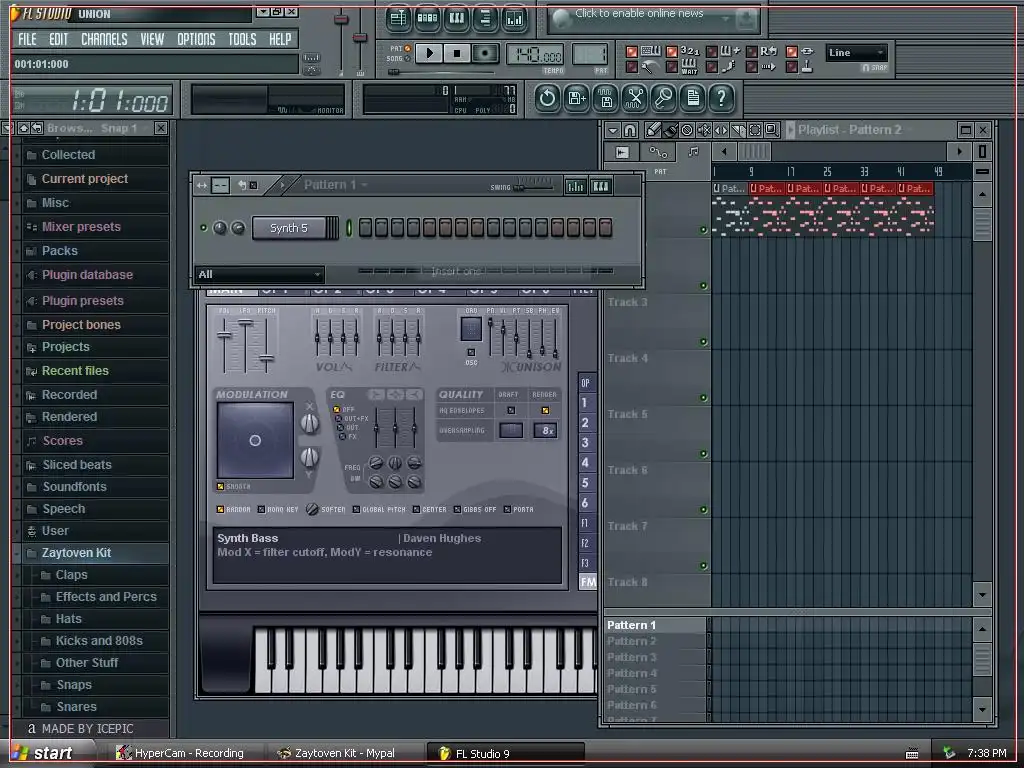Click the Play button

(x=430, y=53)
